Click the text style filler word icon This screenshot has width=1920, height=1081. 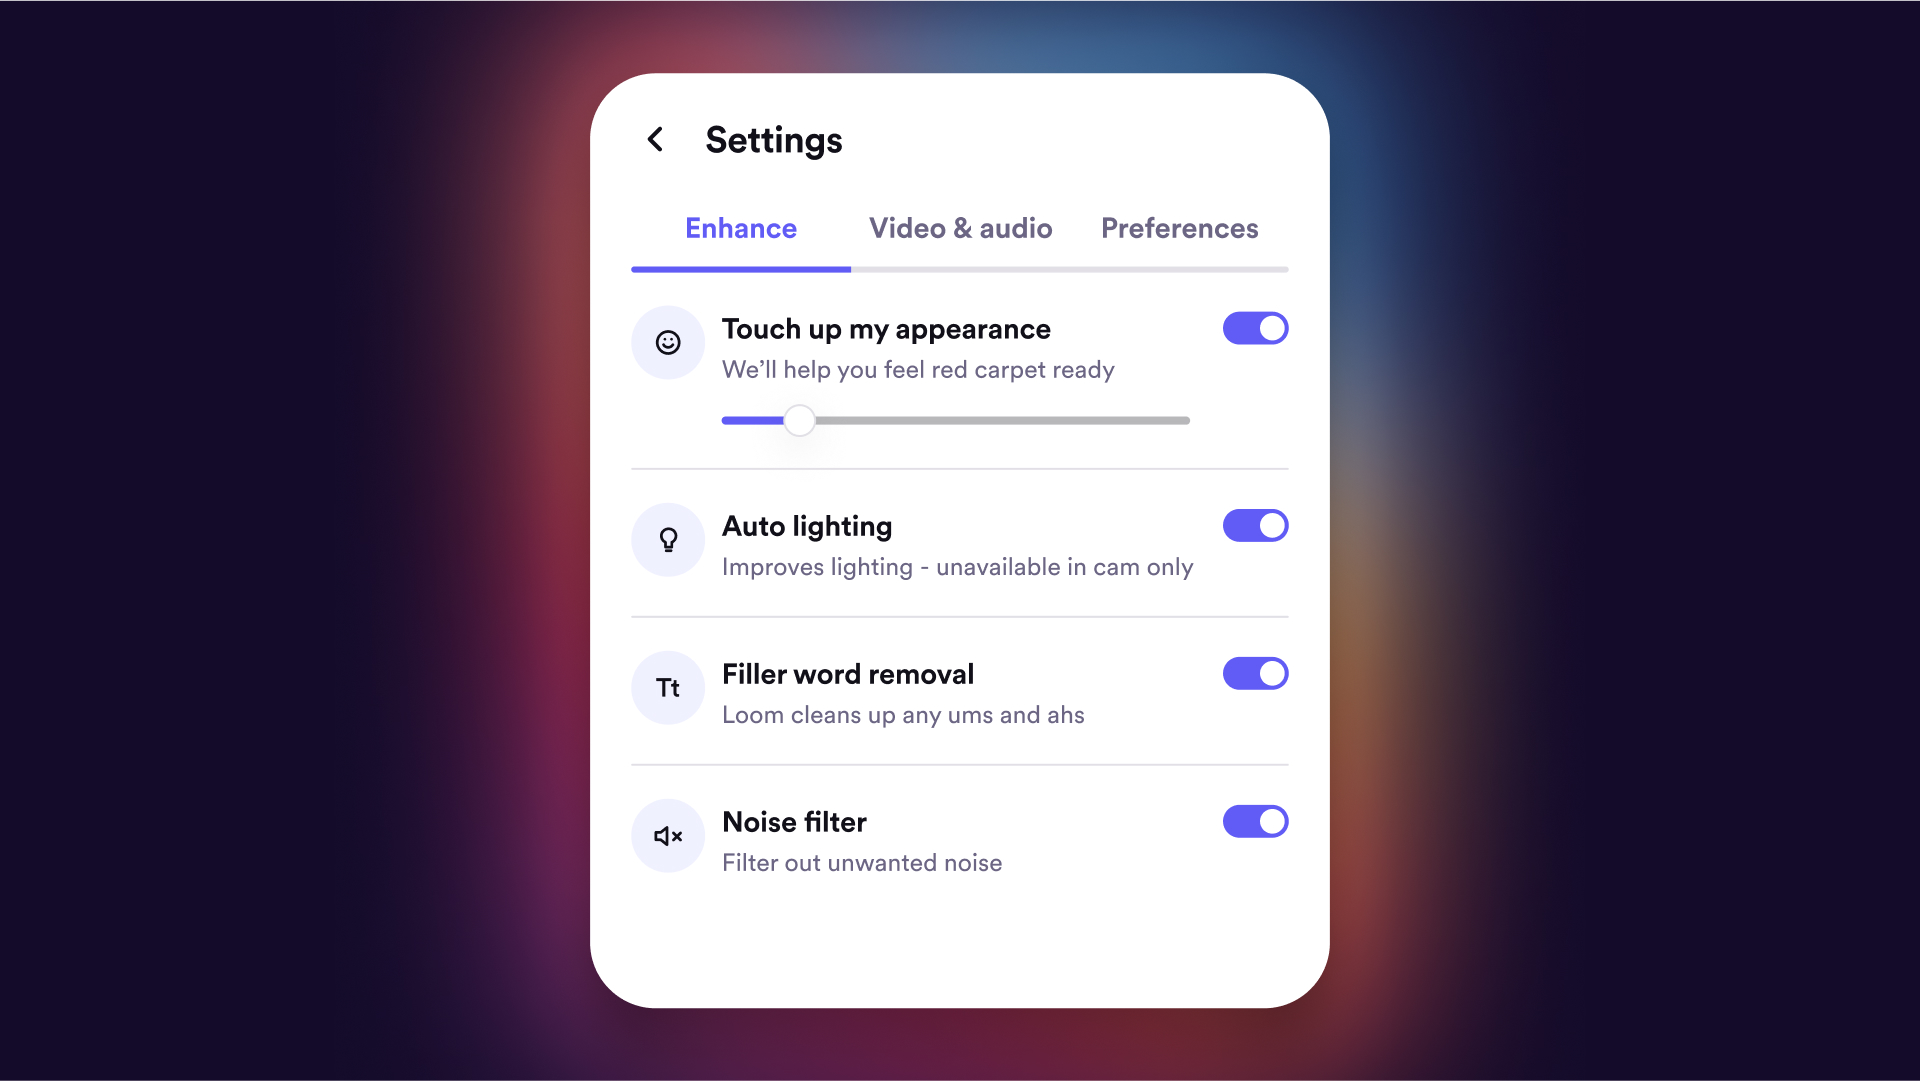point(667,687)
